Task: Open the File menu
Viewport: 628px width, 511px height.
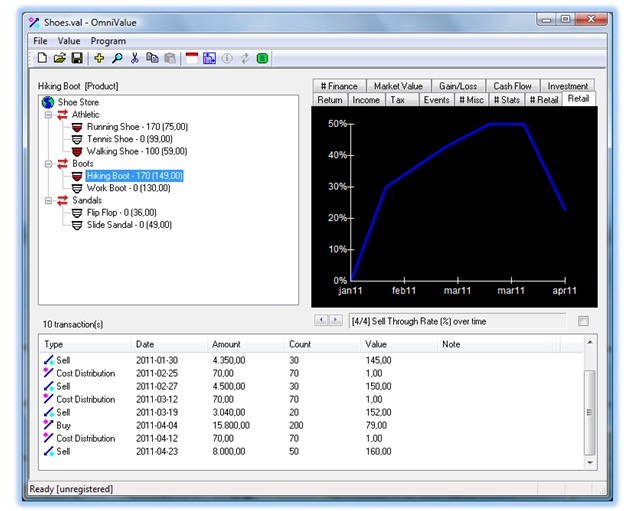Action: click(40, 41)
